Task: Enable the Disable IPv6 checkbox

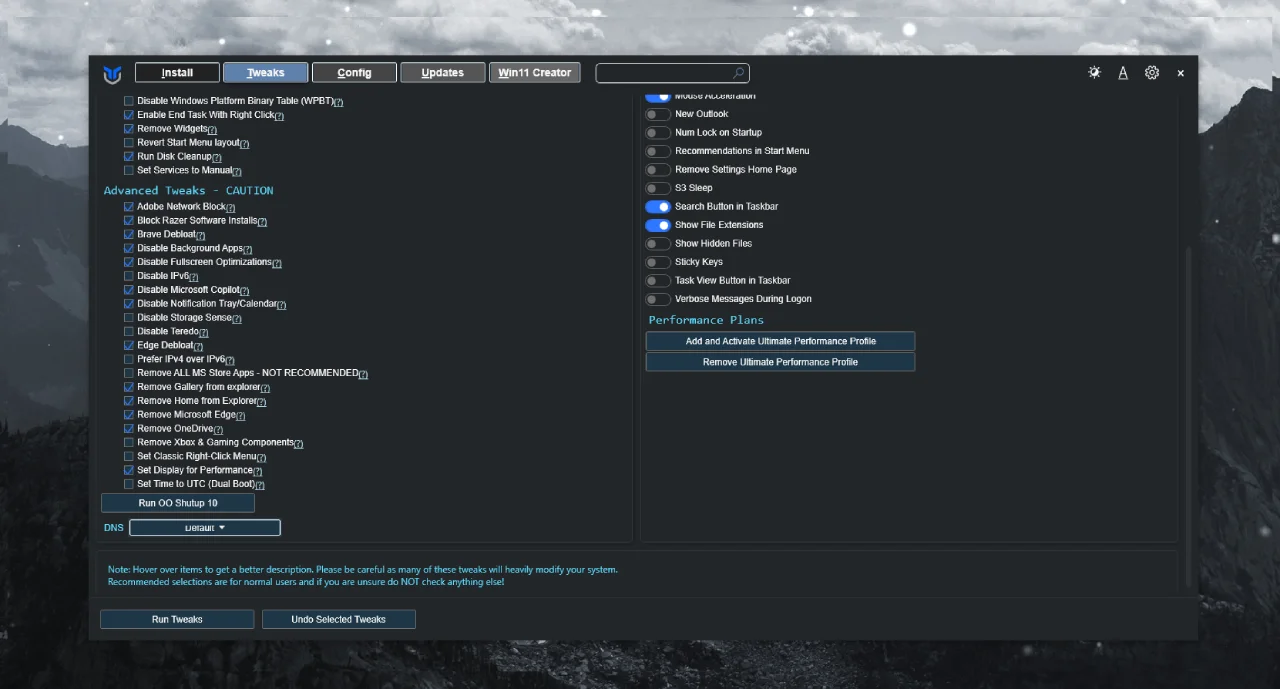Action: click(128, 276)
